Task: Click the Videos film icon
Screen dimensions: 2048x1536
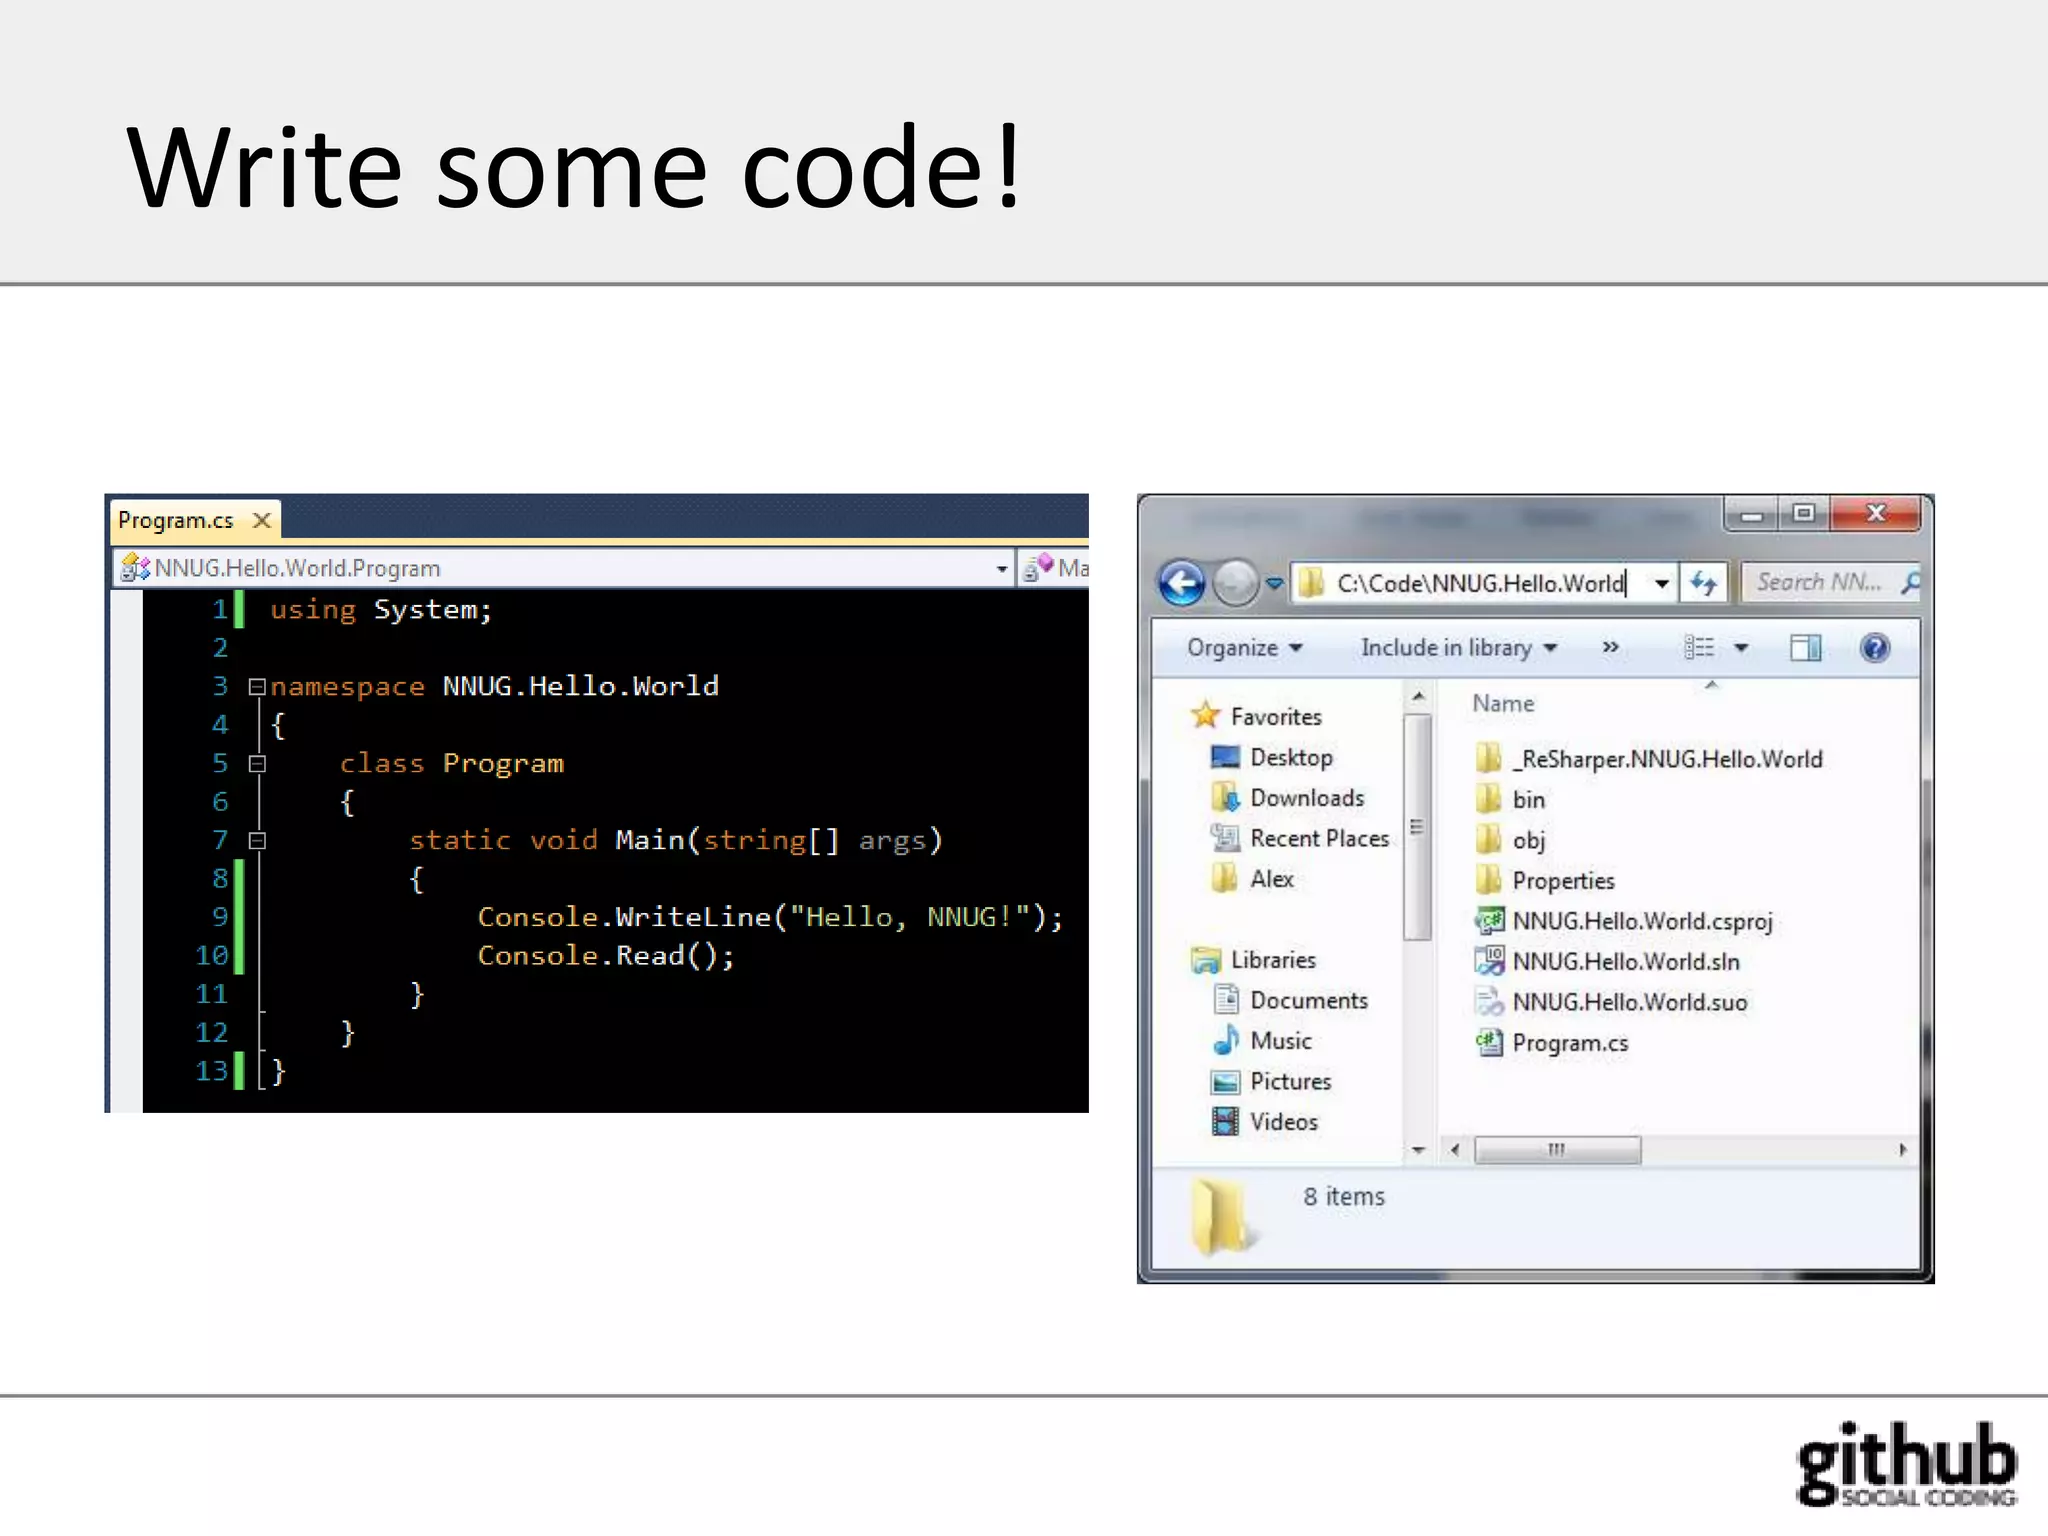Action: click(1226, 1121)
